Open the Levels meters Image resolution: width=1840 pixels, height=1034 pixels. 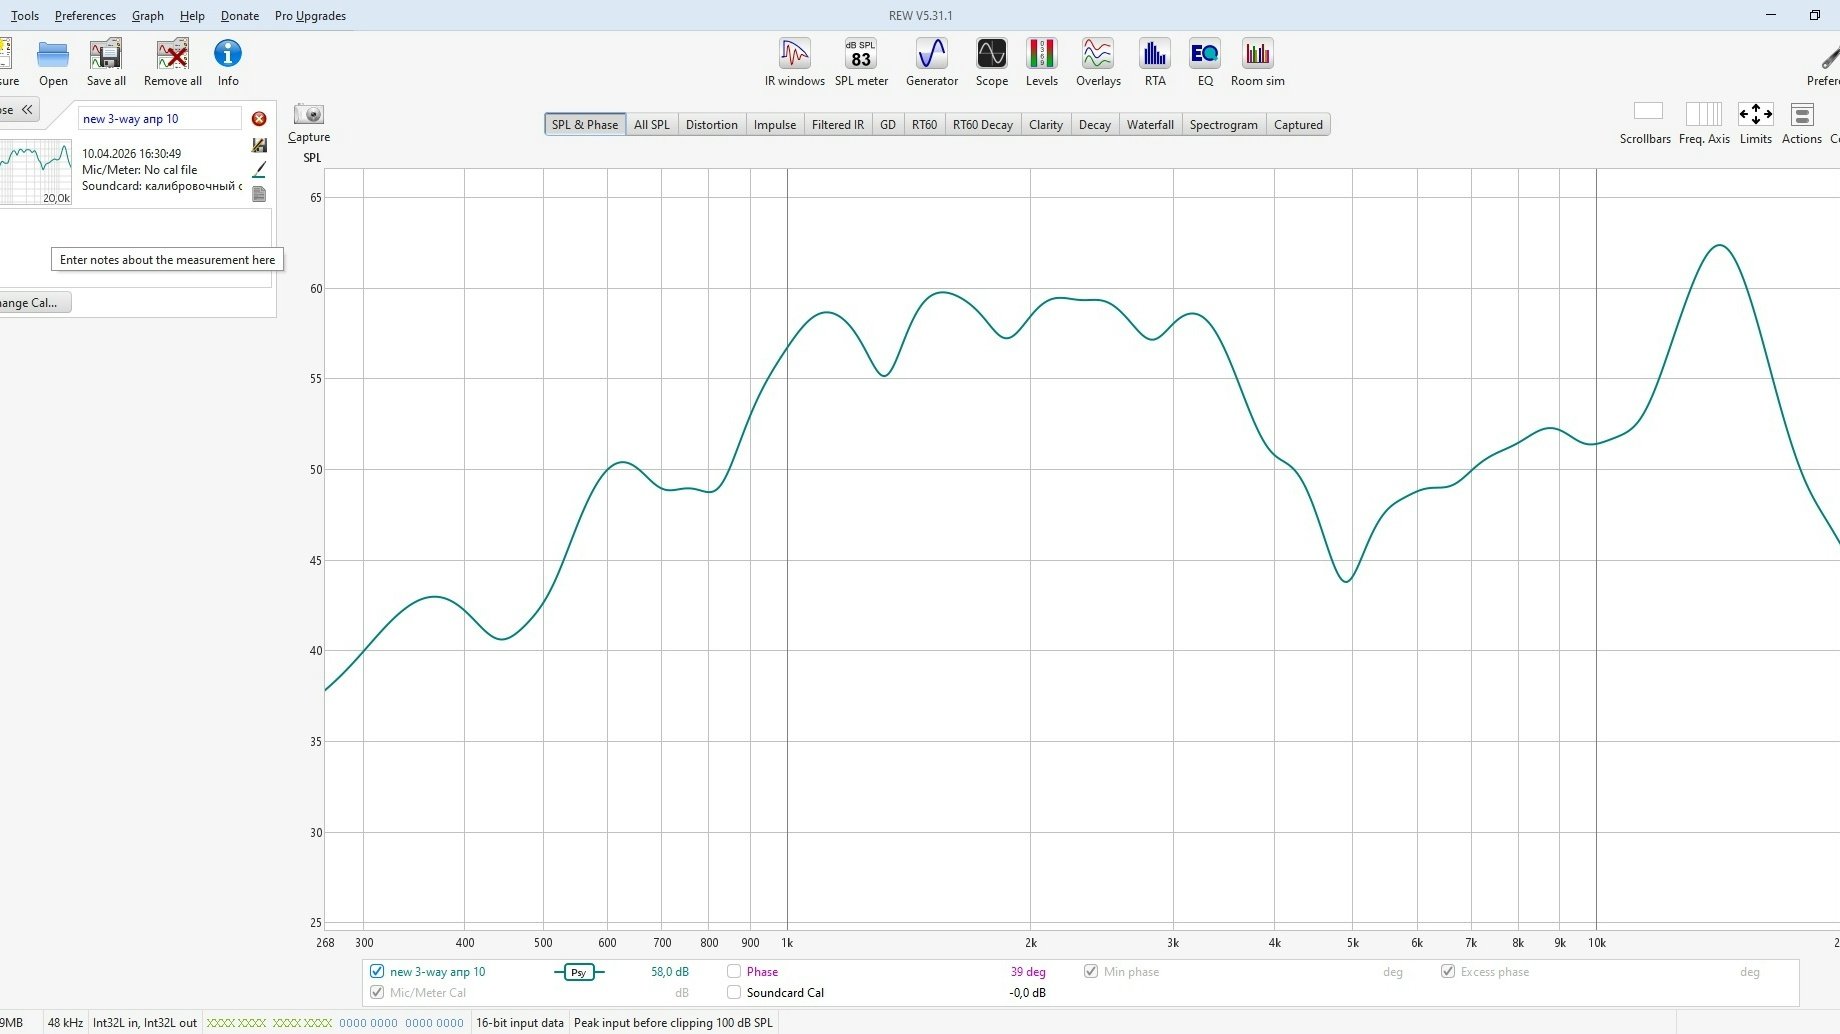point(1042,62)
